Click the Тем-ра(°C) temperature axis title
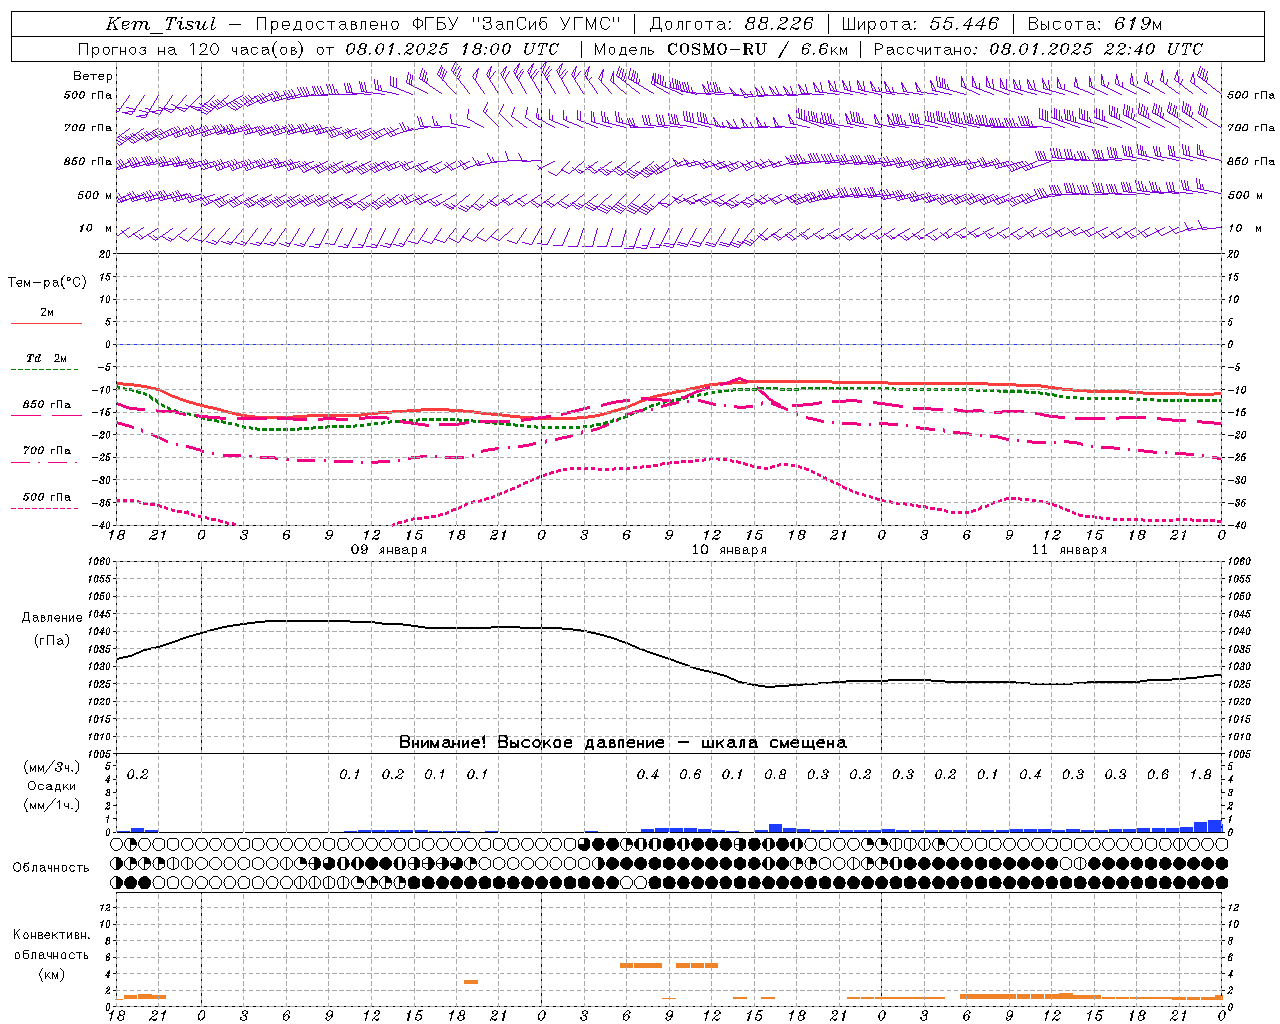 tap(47, 282)
